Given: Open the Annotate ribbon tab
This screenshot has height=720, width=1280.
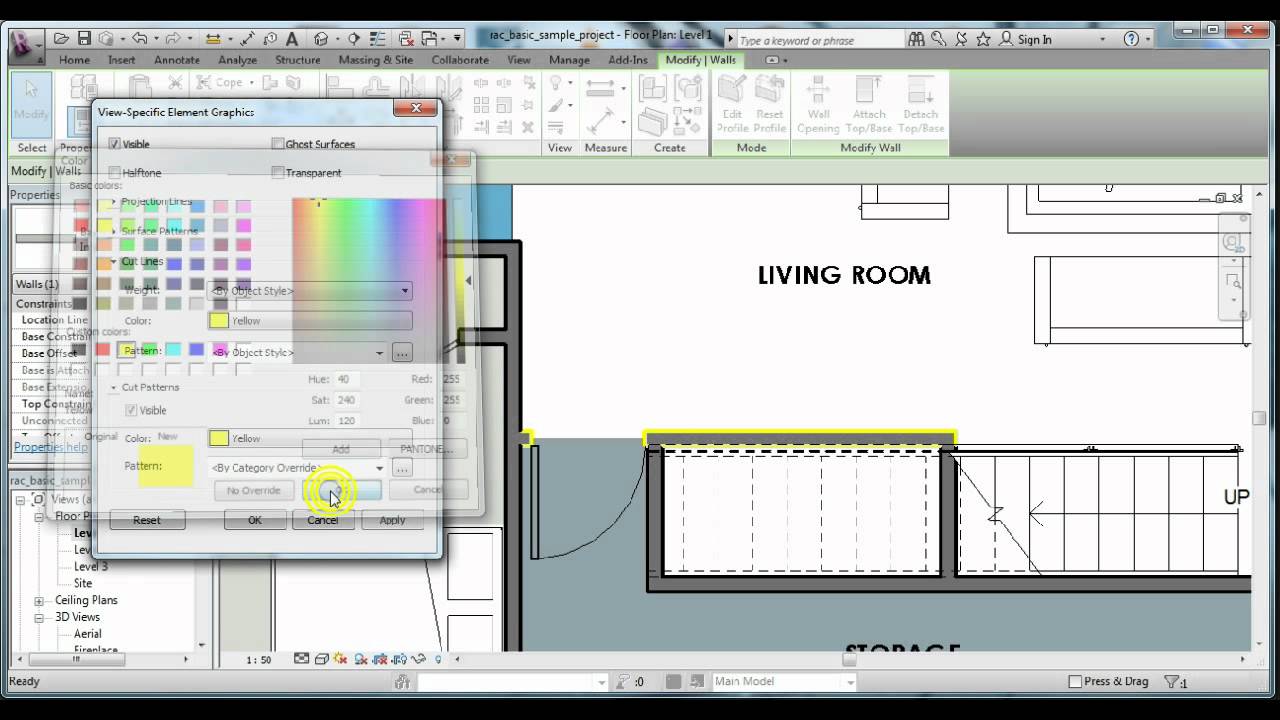Looking at the screenshot, I should (177, 60).
